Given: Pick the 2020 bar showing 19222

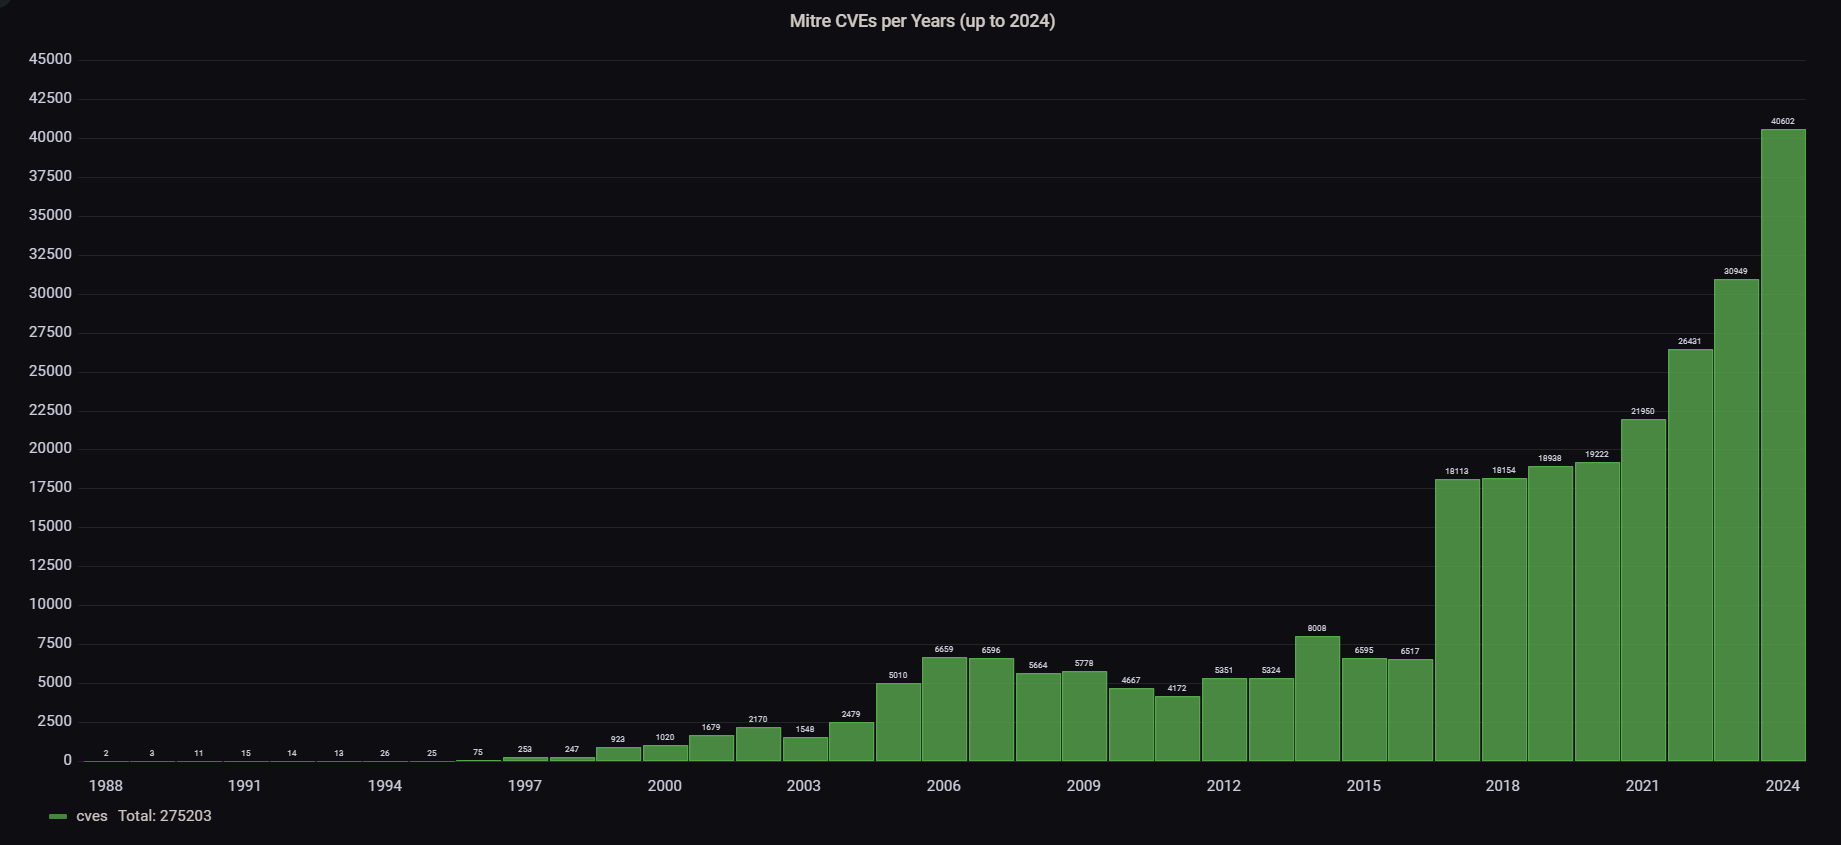Looking at the screenshot, I should [1597, 611].
